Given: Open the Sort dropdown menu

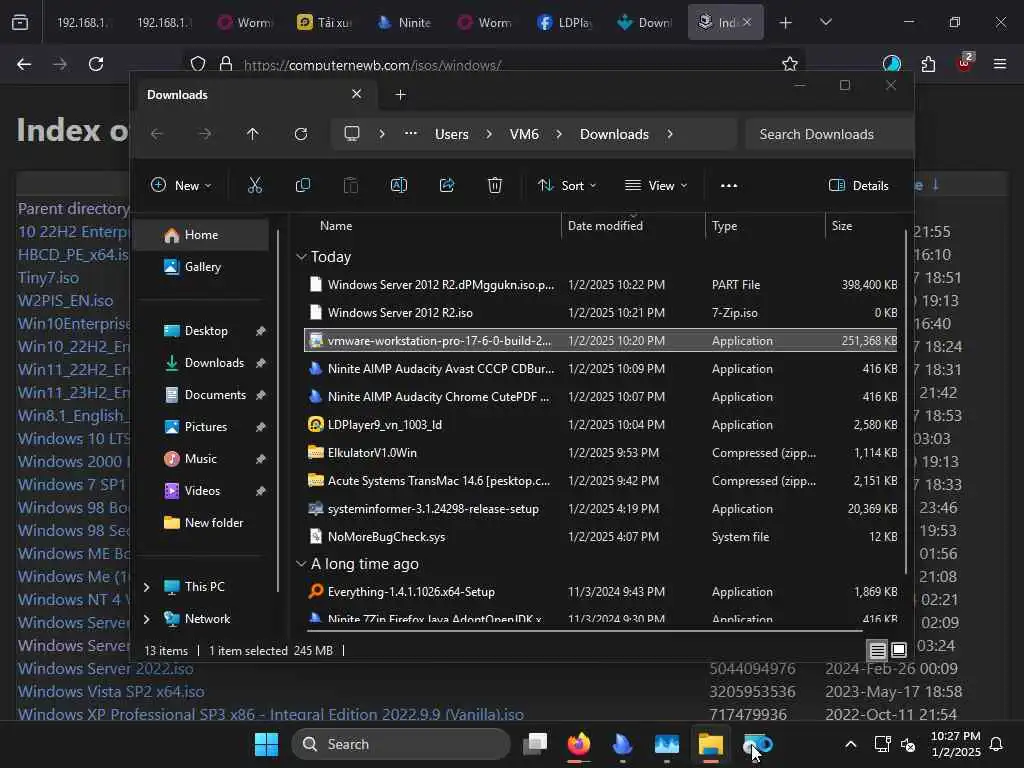Looking at the screenshot, I should click(x=567, y=185).
